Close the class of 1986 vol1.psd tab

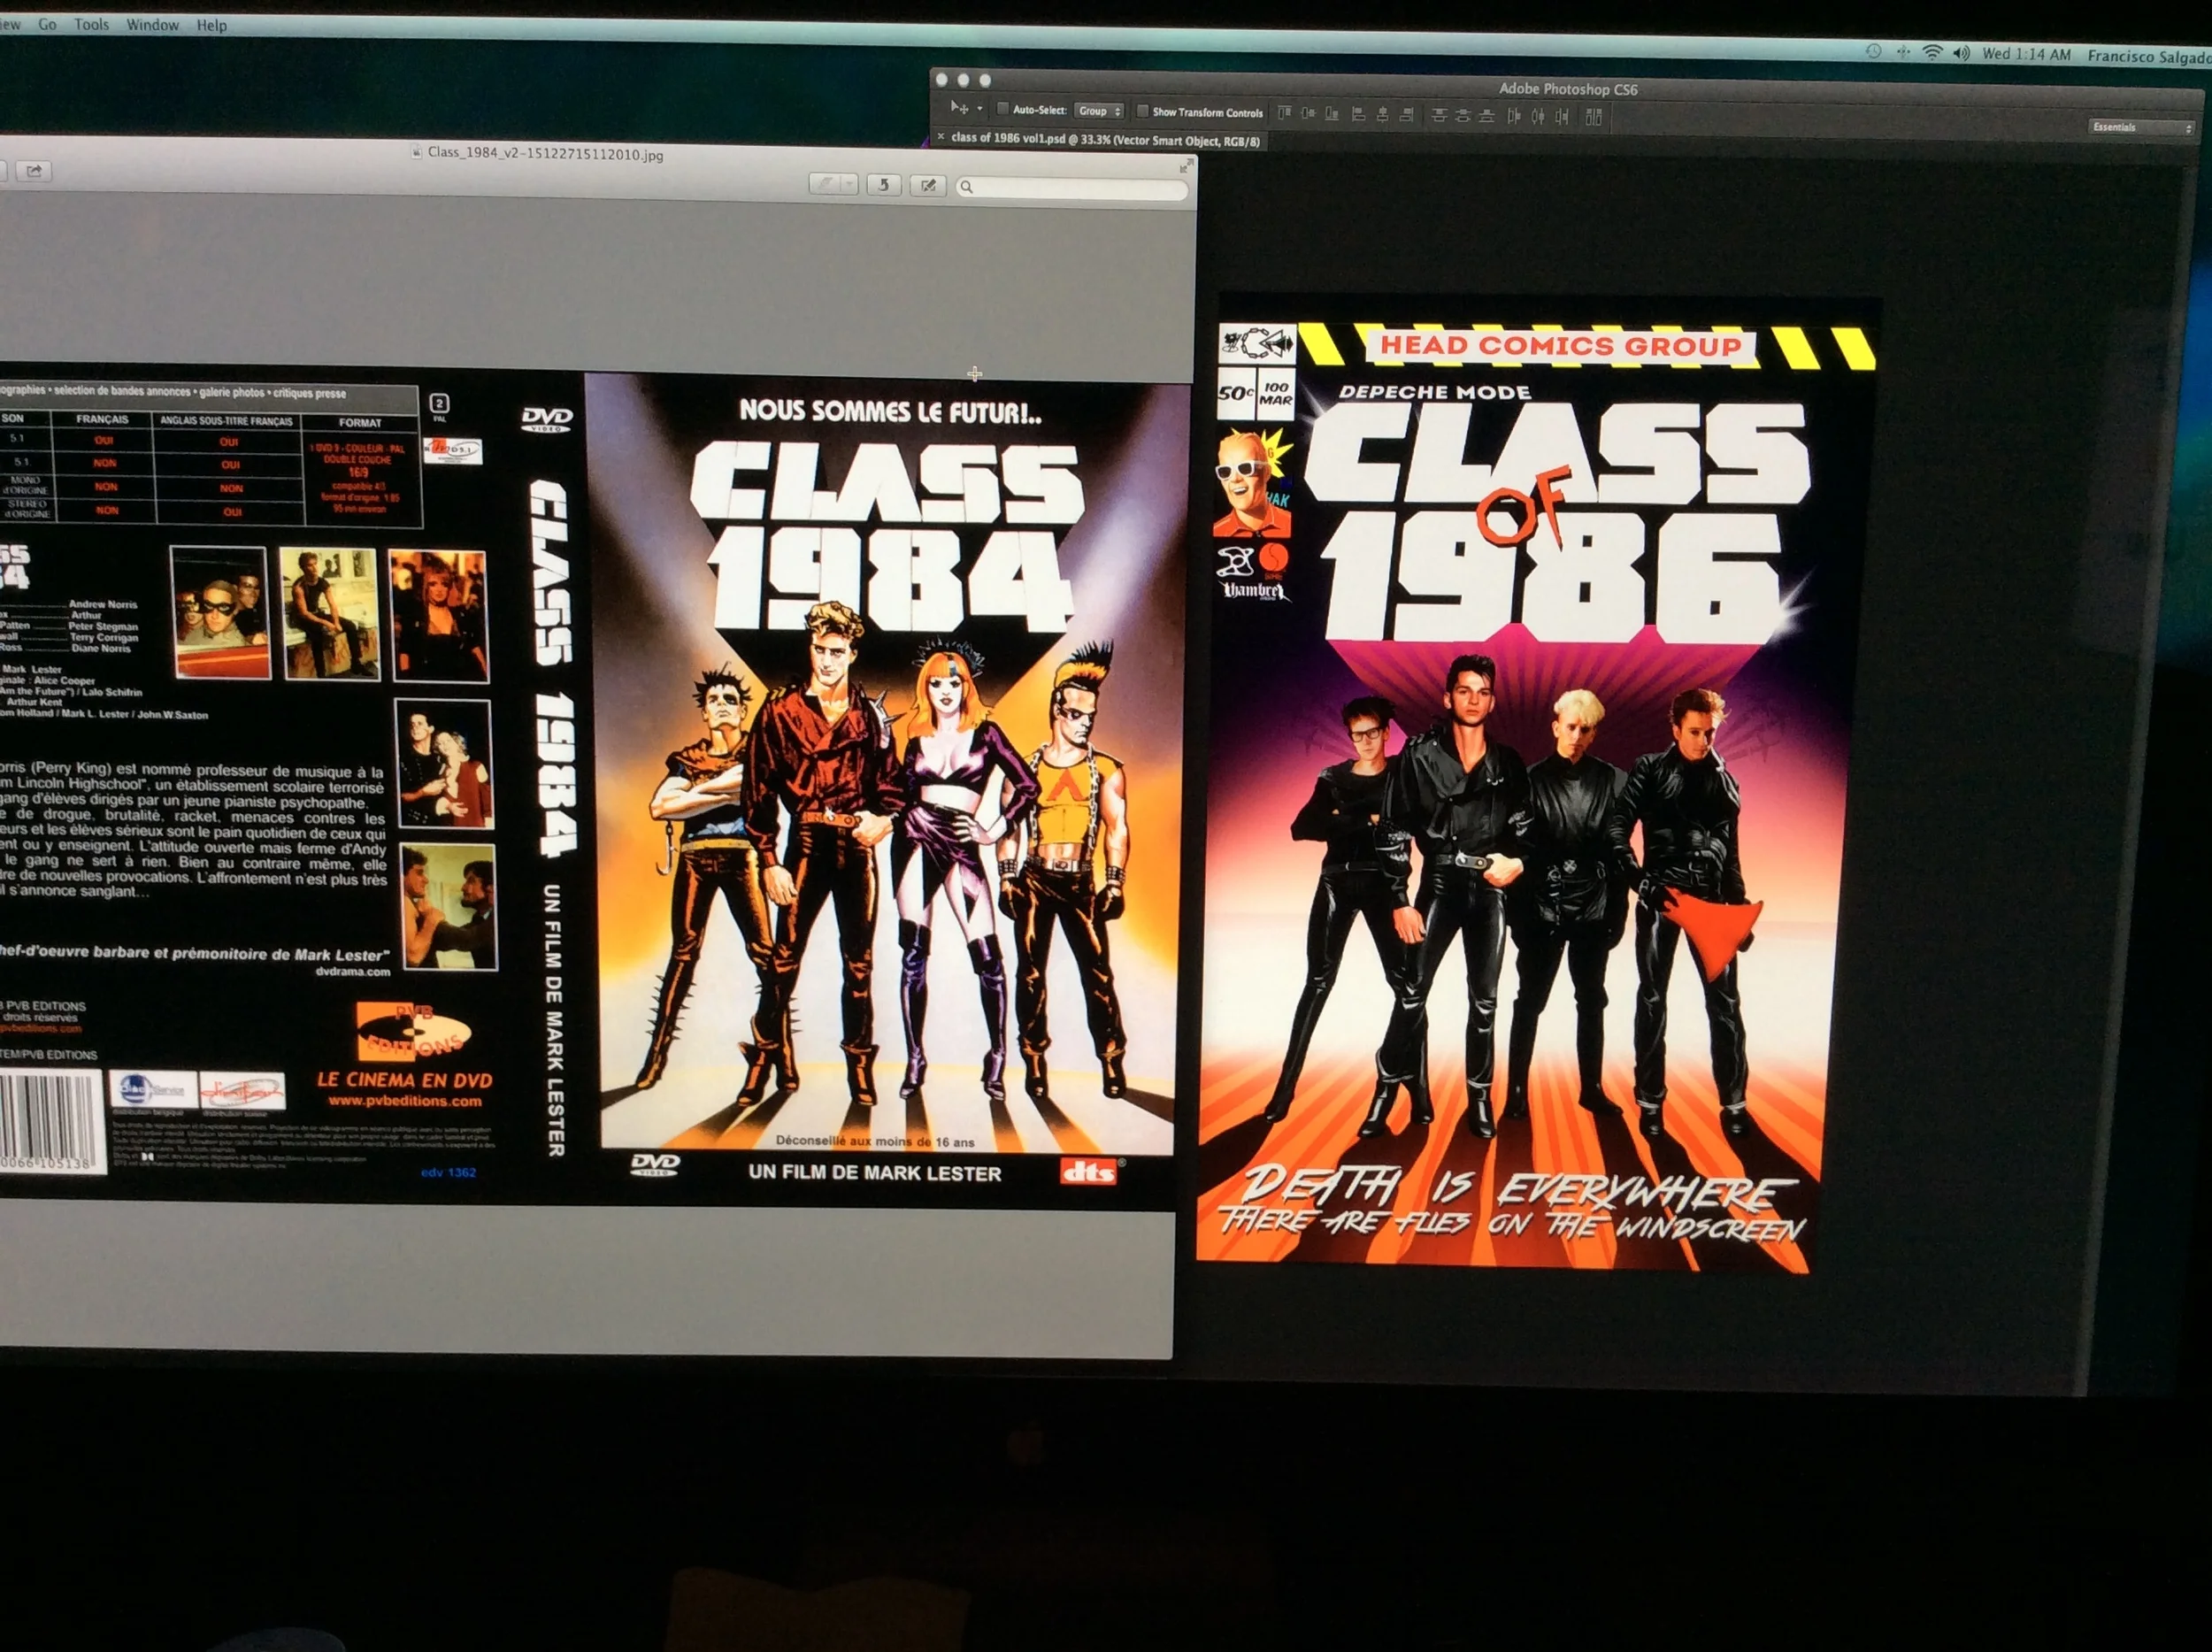(x=941, y=137)
